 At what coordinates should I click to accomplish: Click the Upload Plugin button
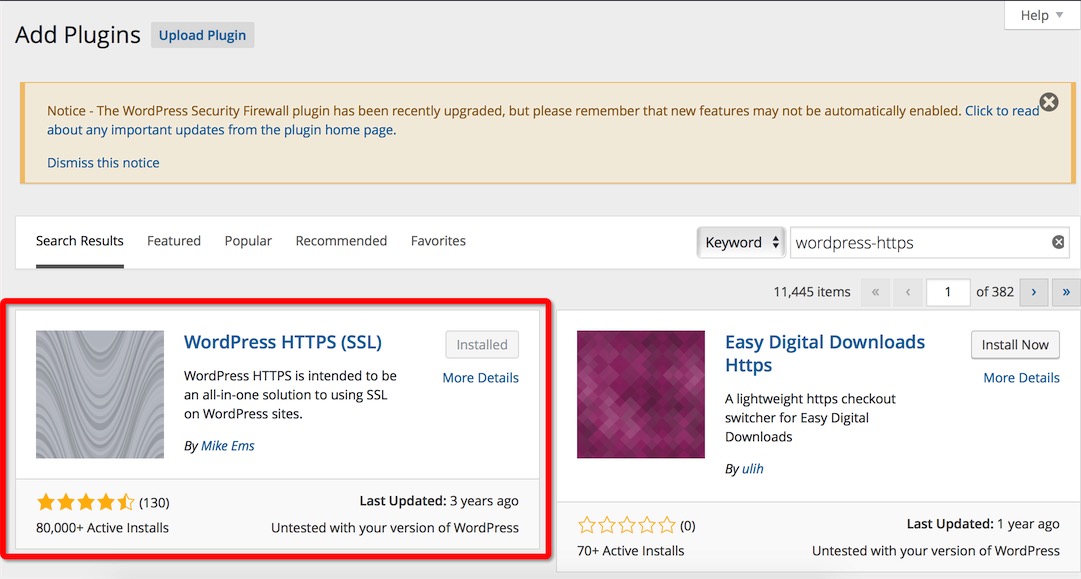click(202, 35)
